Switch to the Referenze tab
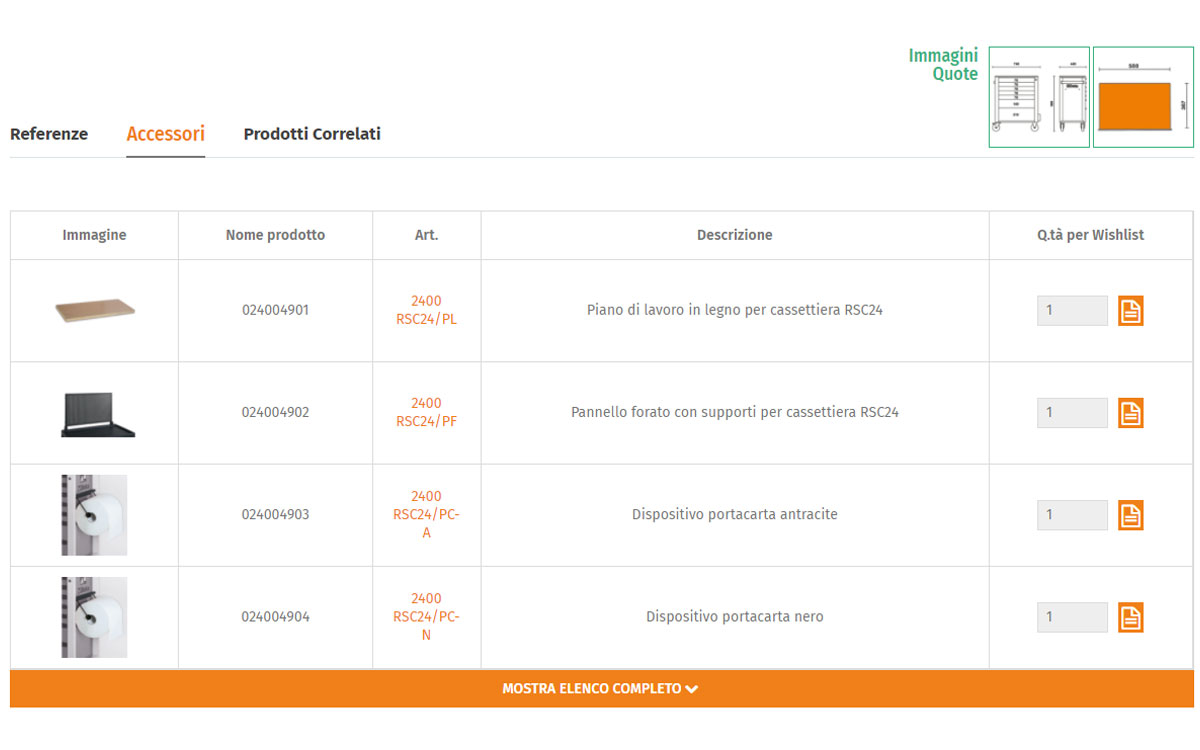This screenshot has width=1200, height=750. coord(49,134)
